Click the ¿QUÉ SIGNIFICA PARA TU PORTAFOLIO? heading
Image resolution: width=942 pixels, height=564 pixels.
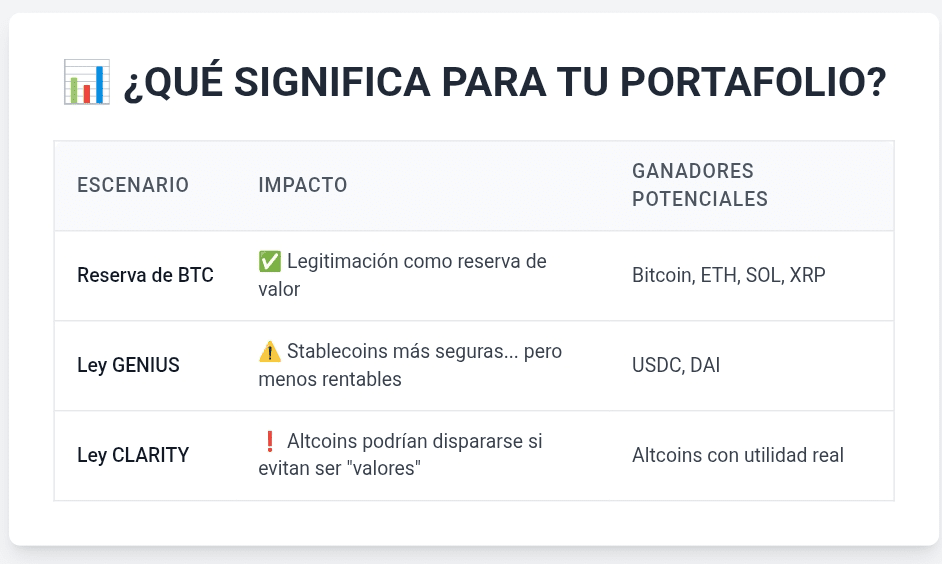tap(504, 83)
